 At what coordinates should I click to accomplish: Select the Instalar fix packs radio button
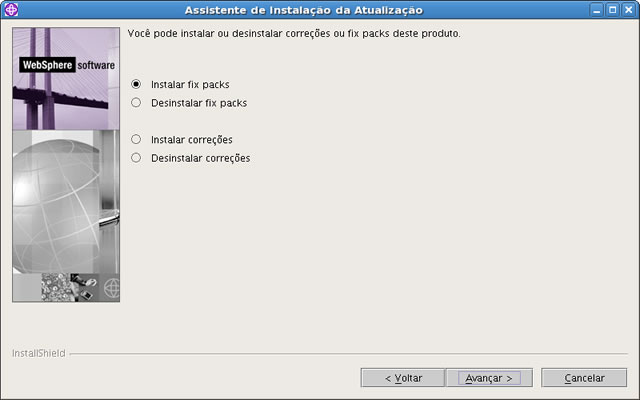(x=136, y=84)
